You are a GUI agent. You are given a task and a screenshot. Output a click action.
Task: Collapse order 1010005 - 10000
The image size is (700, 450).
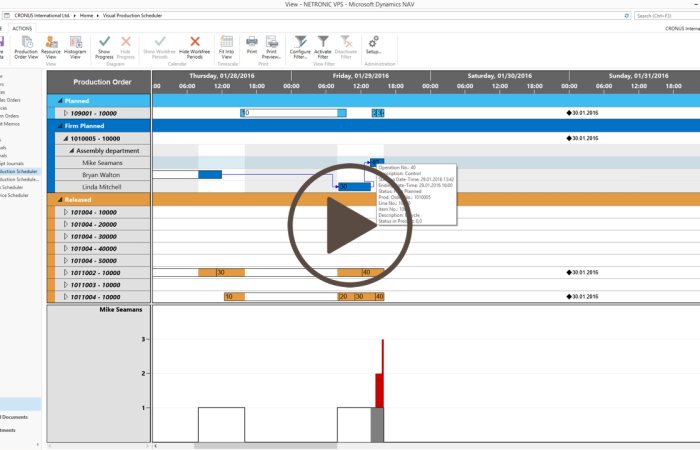pos(66,138)
